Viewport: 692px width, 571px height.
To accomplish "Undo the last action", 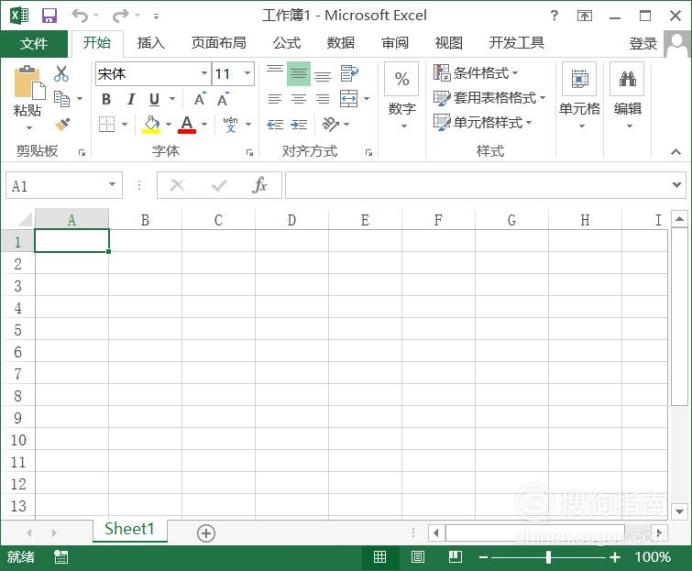I will [x=80, y=16].
